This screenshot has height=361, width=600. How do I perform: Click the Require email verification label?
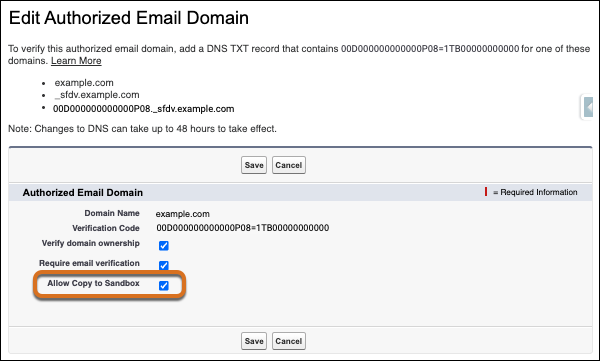point(89,263)
